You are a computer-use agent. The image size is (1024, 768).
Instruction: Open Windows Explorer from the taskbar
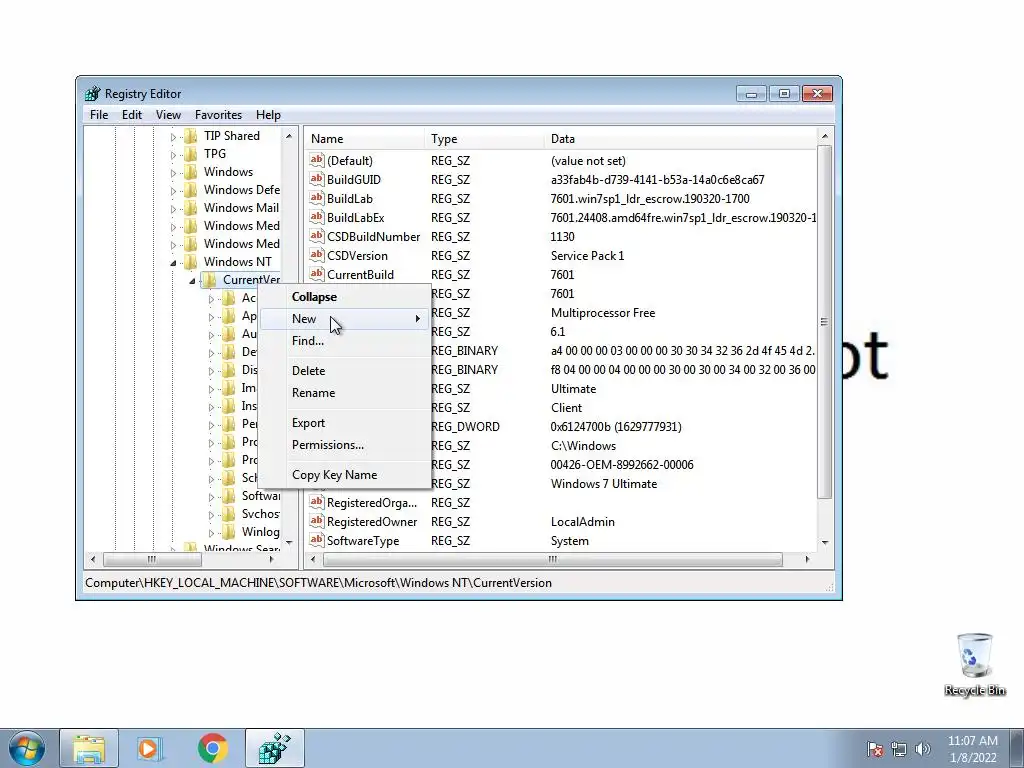pyautogui.click(x=89, y=748)
